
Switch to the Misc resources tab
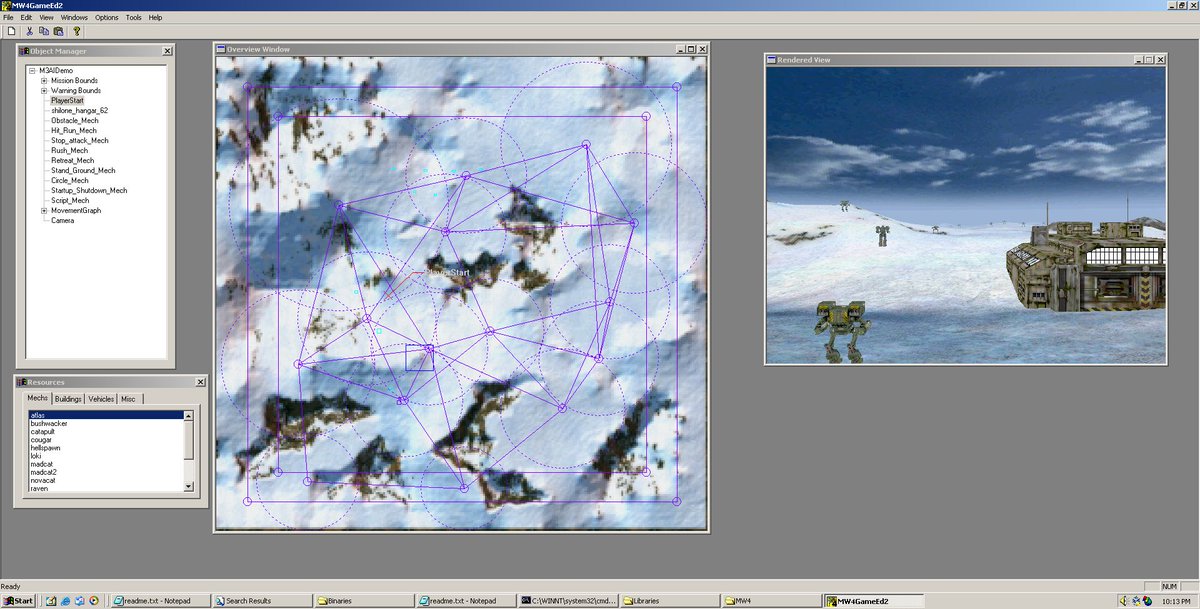tap(128, 398)
